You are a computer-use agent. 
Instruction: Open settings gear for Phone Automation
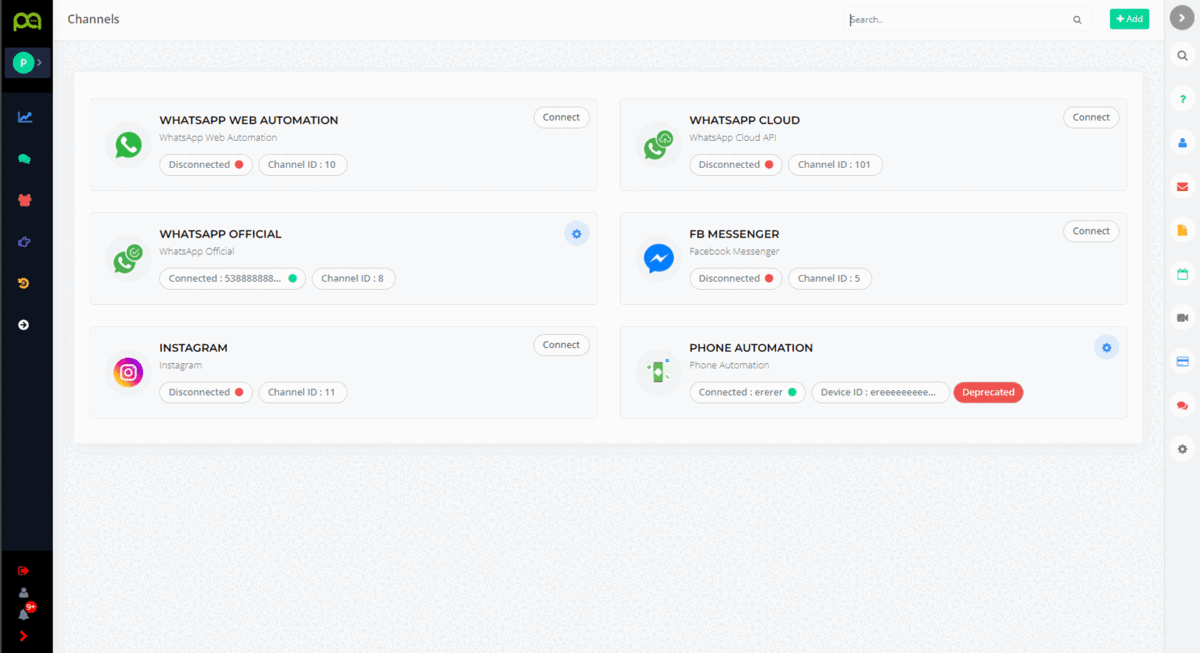[x=1106, y=348]
